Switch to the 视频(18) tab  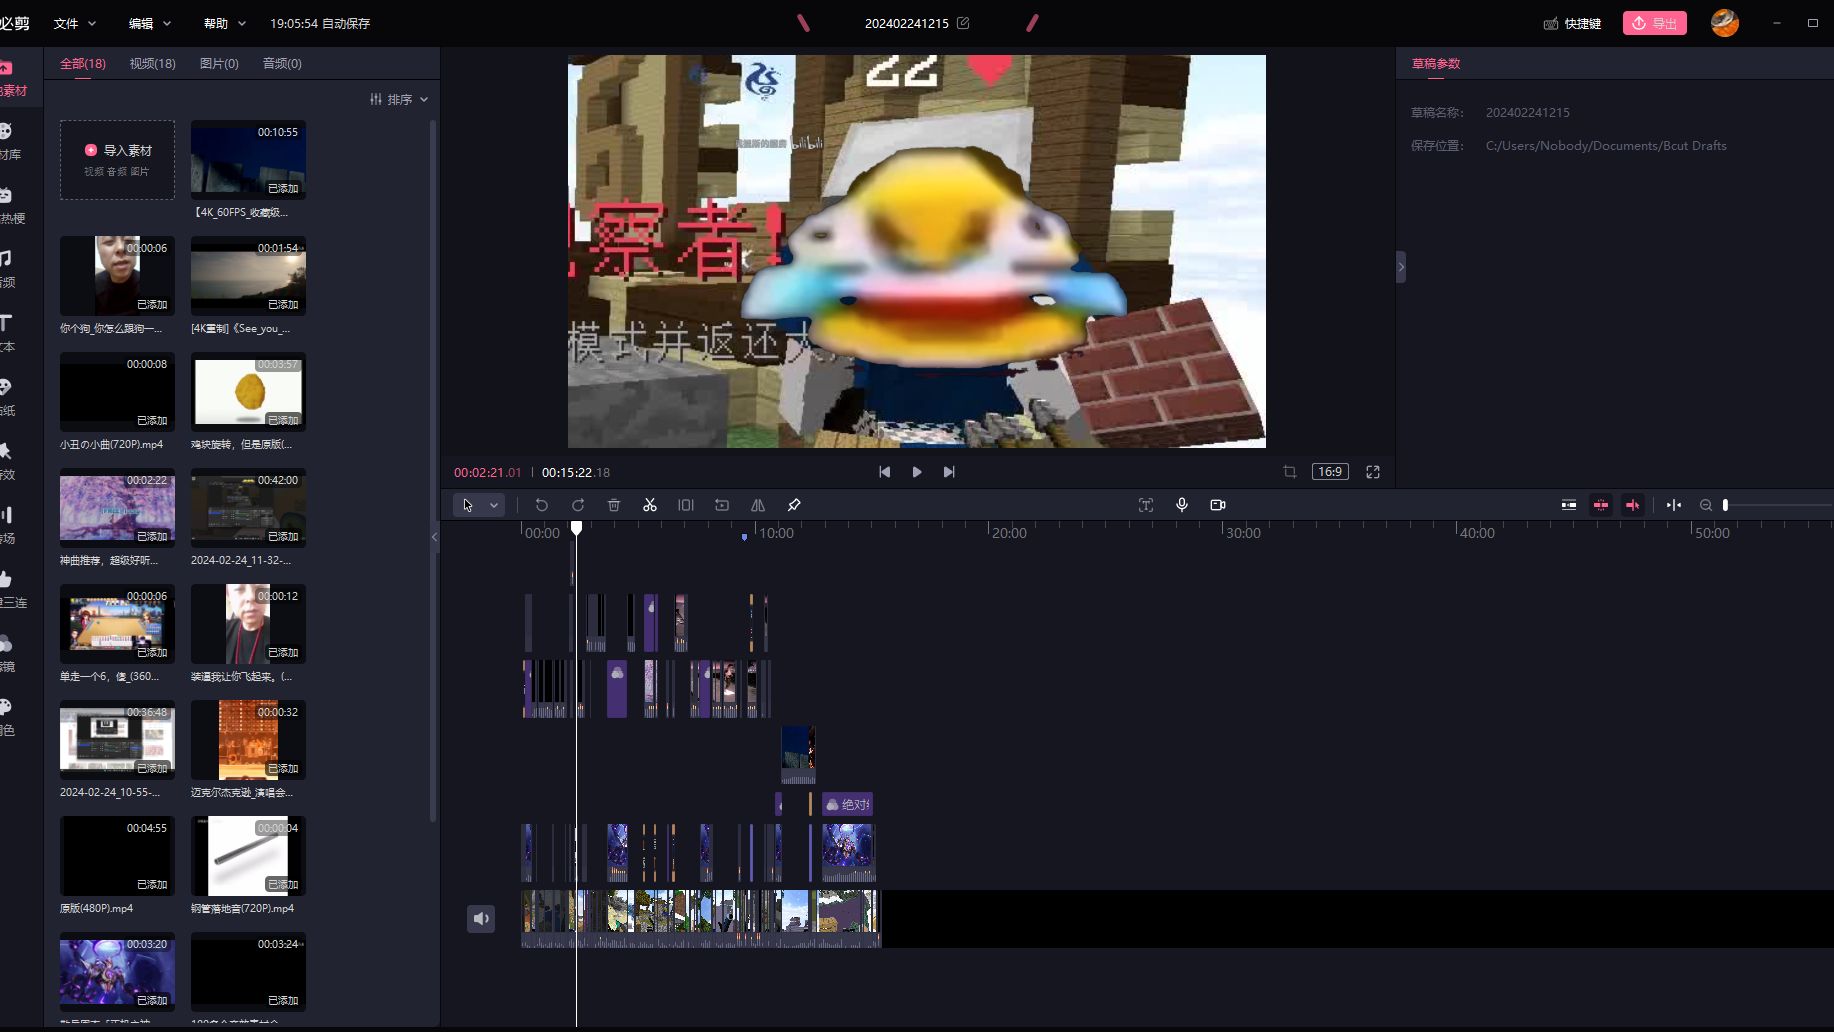point(153,63)
